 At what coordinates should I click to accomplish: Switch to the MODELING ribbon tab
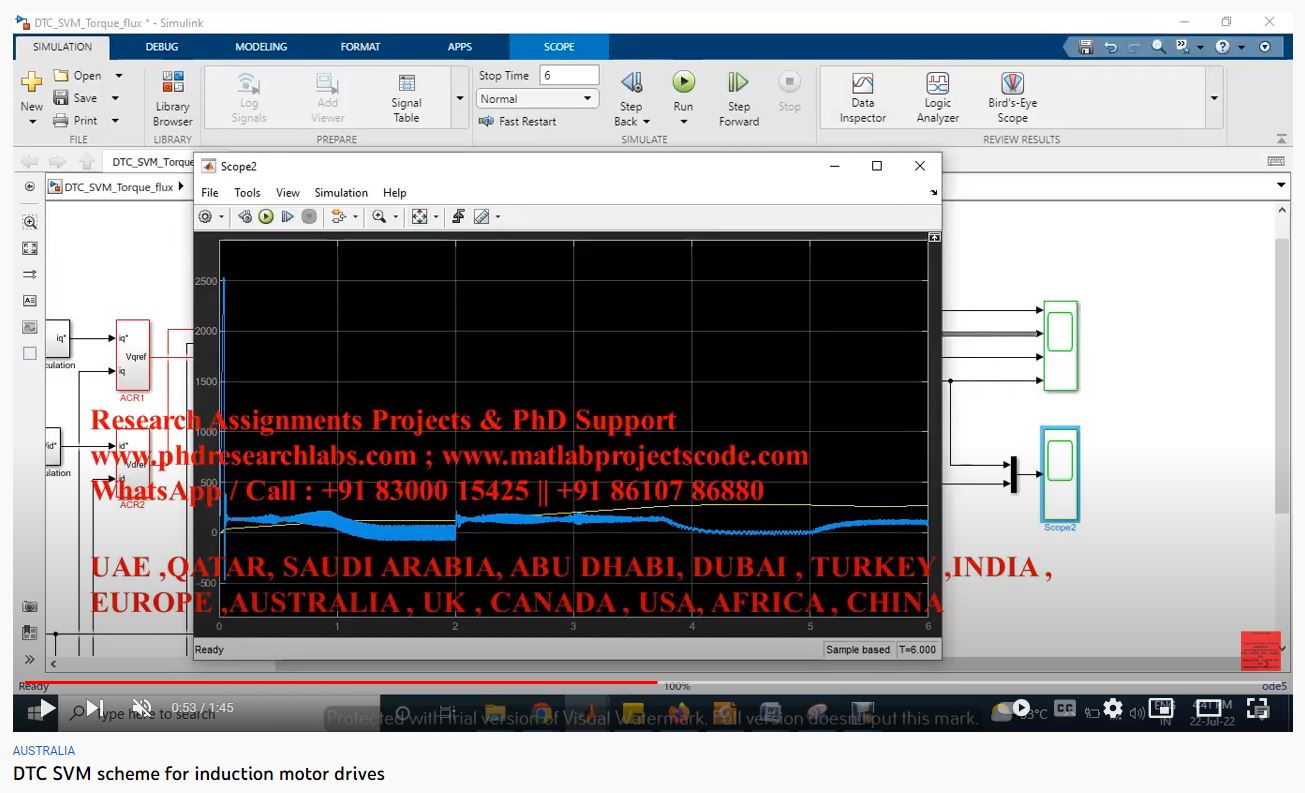click(x=261, y=47)
